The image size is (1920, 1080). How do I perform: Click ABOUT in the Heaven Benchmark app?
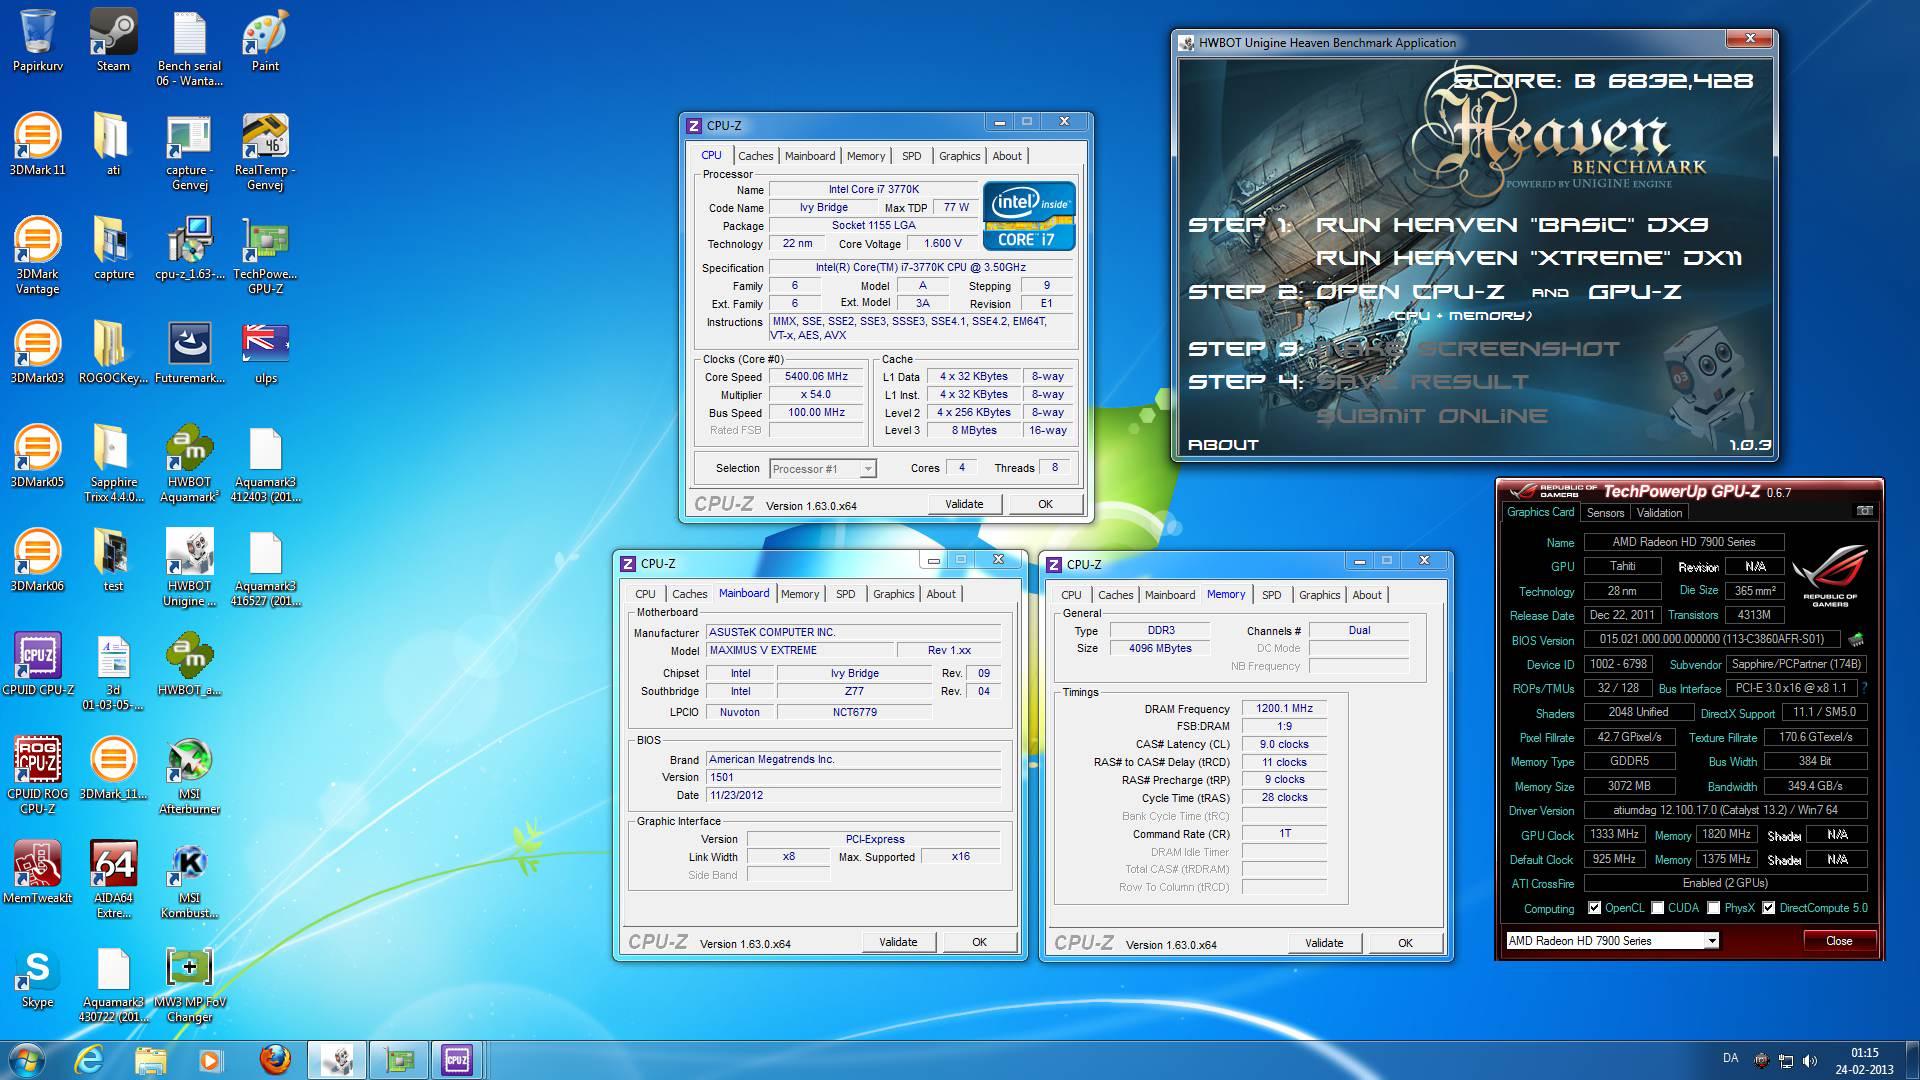(x=1223, y=445)
